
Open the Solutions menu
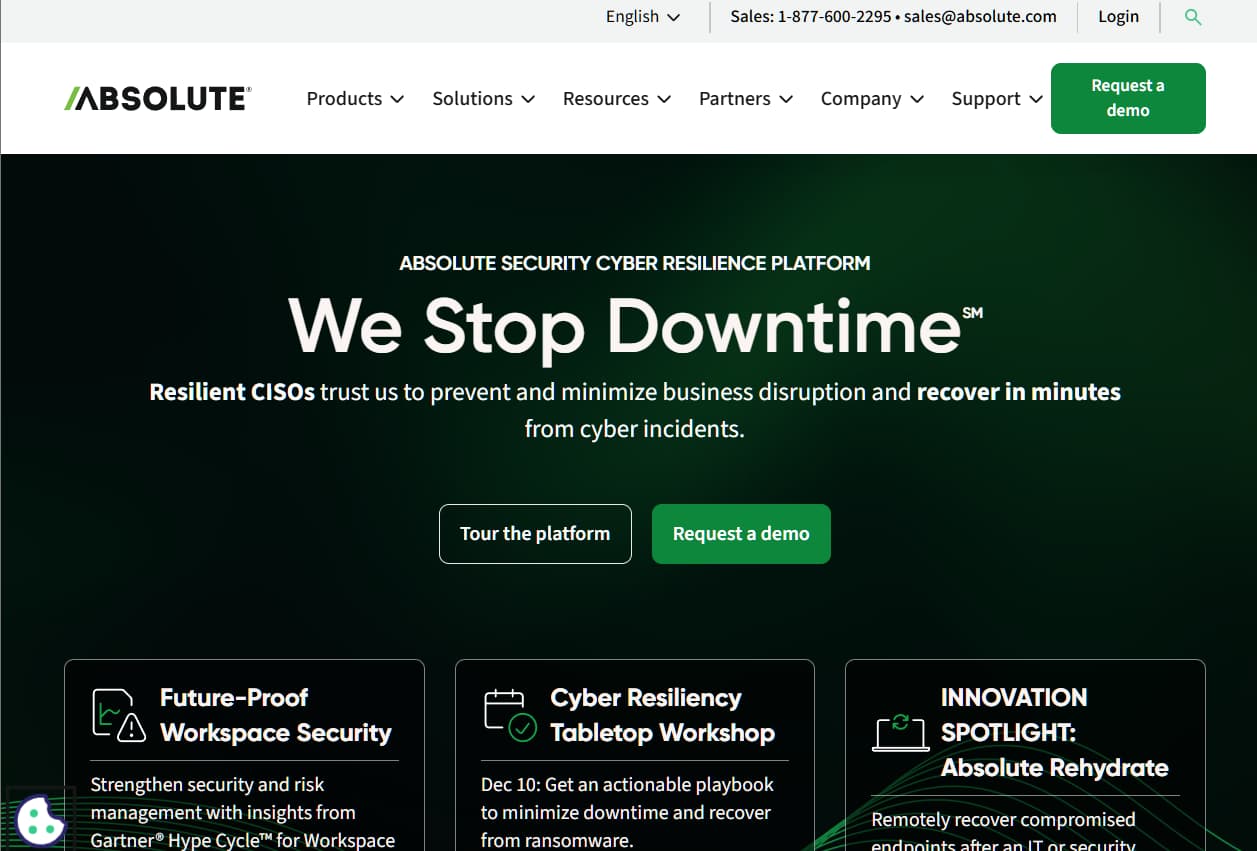point(483,98)
